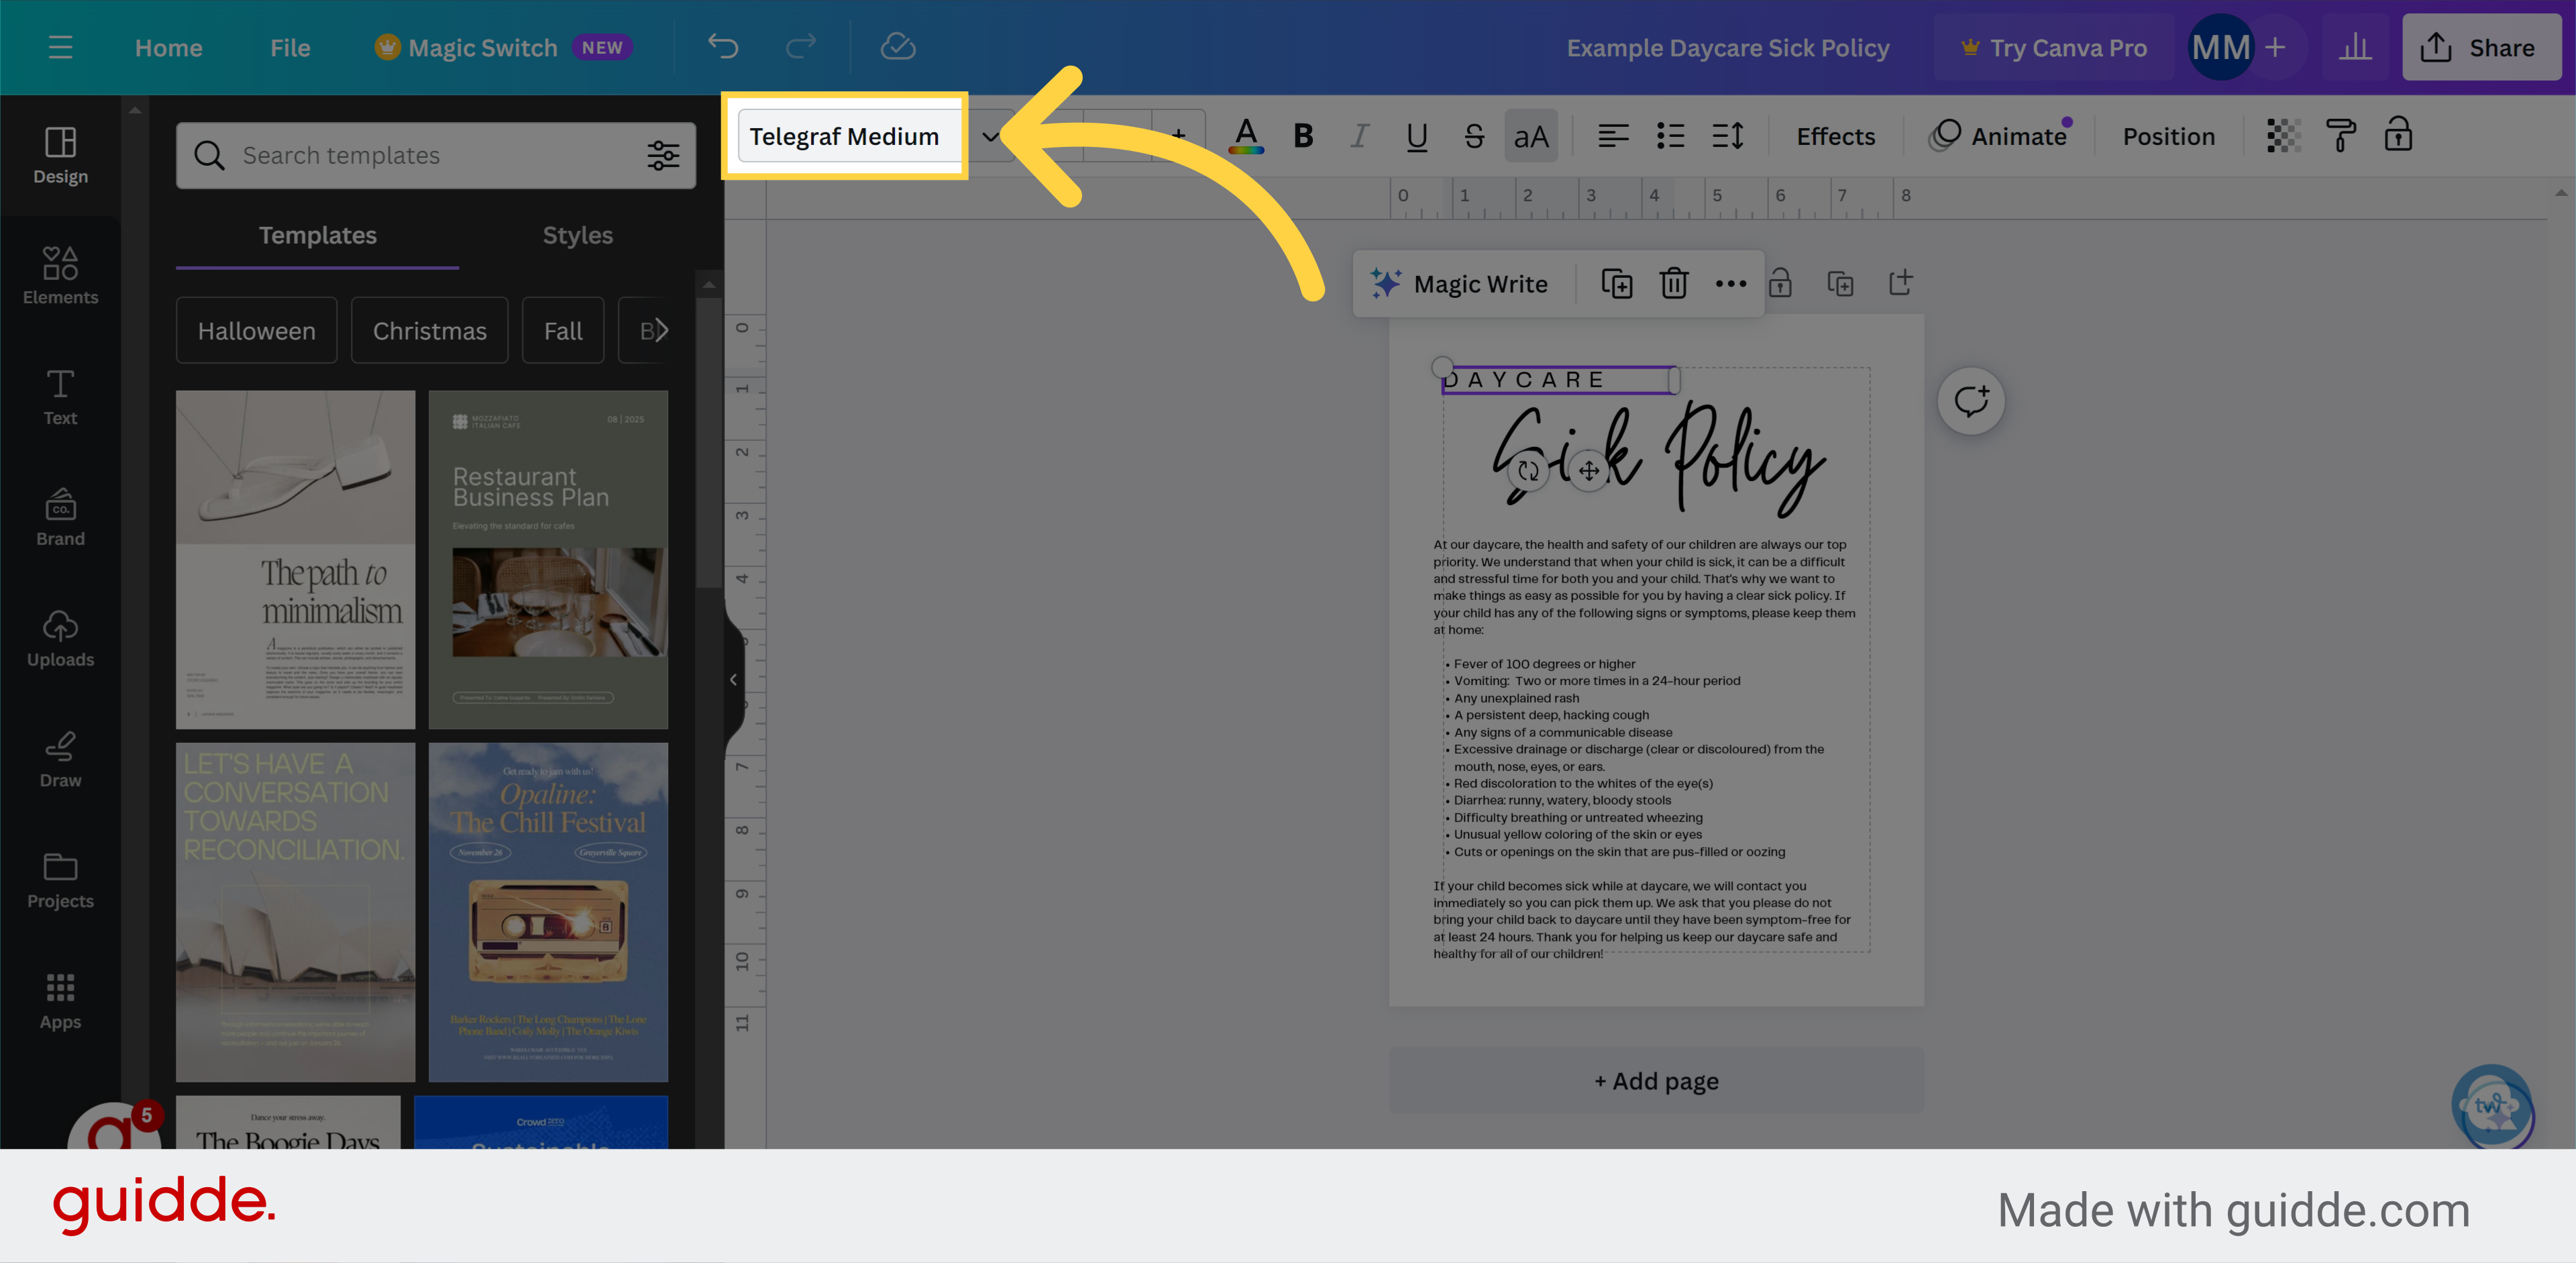Add a new page via page icon

[x=1900, y=283]
